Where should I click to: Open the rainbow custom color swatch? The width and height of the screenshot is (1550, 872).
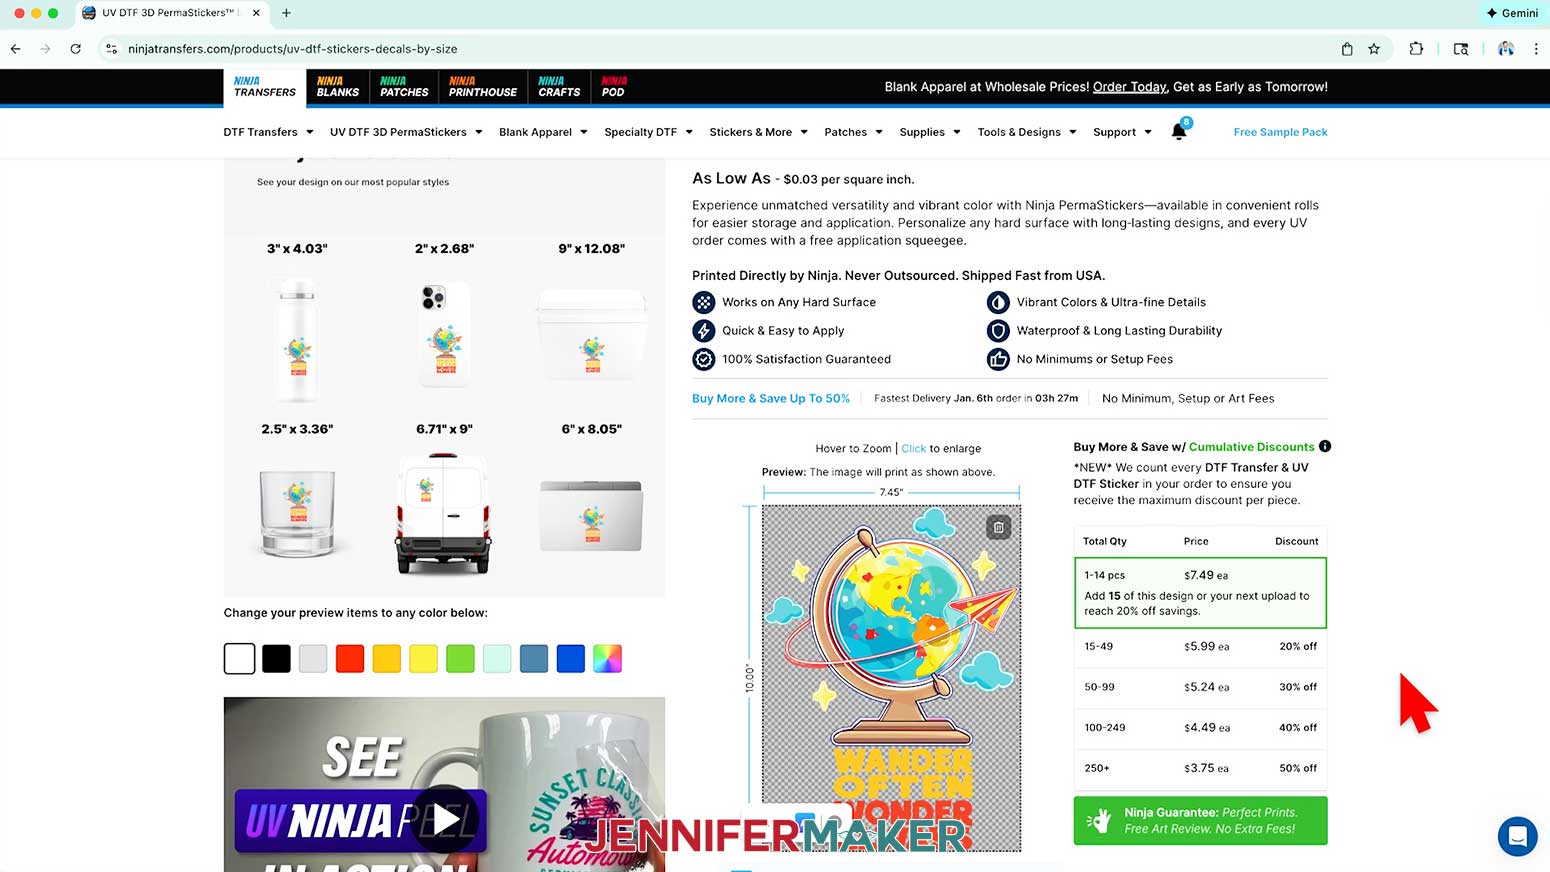607,658
